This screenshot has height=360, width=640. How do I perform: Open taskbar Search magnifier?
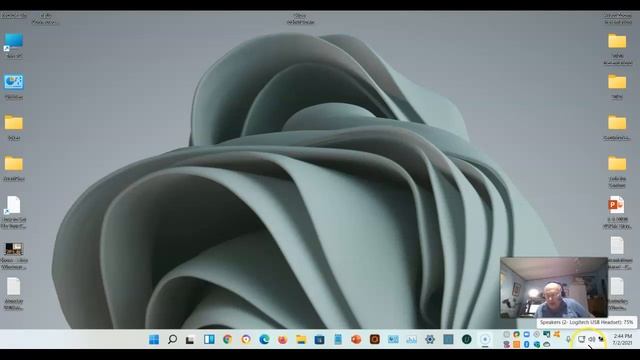[172, 339]
